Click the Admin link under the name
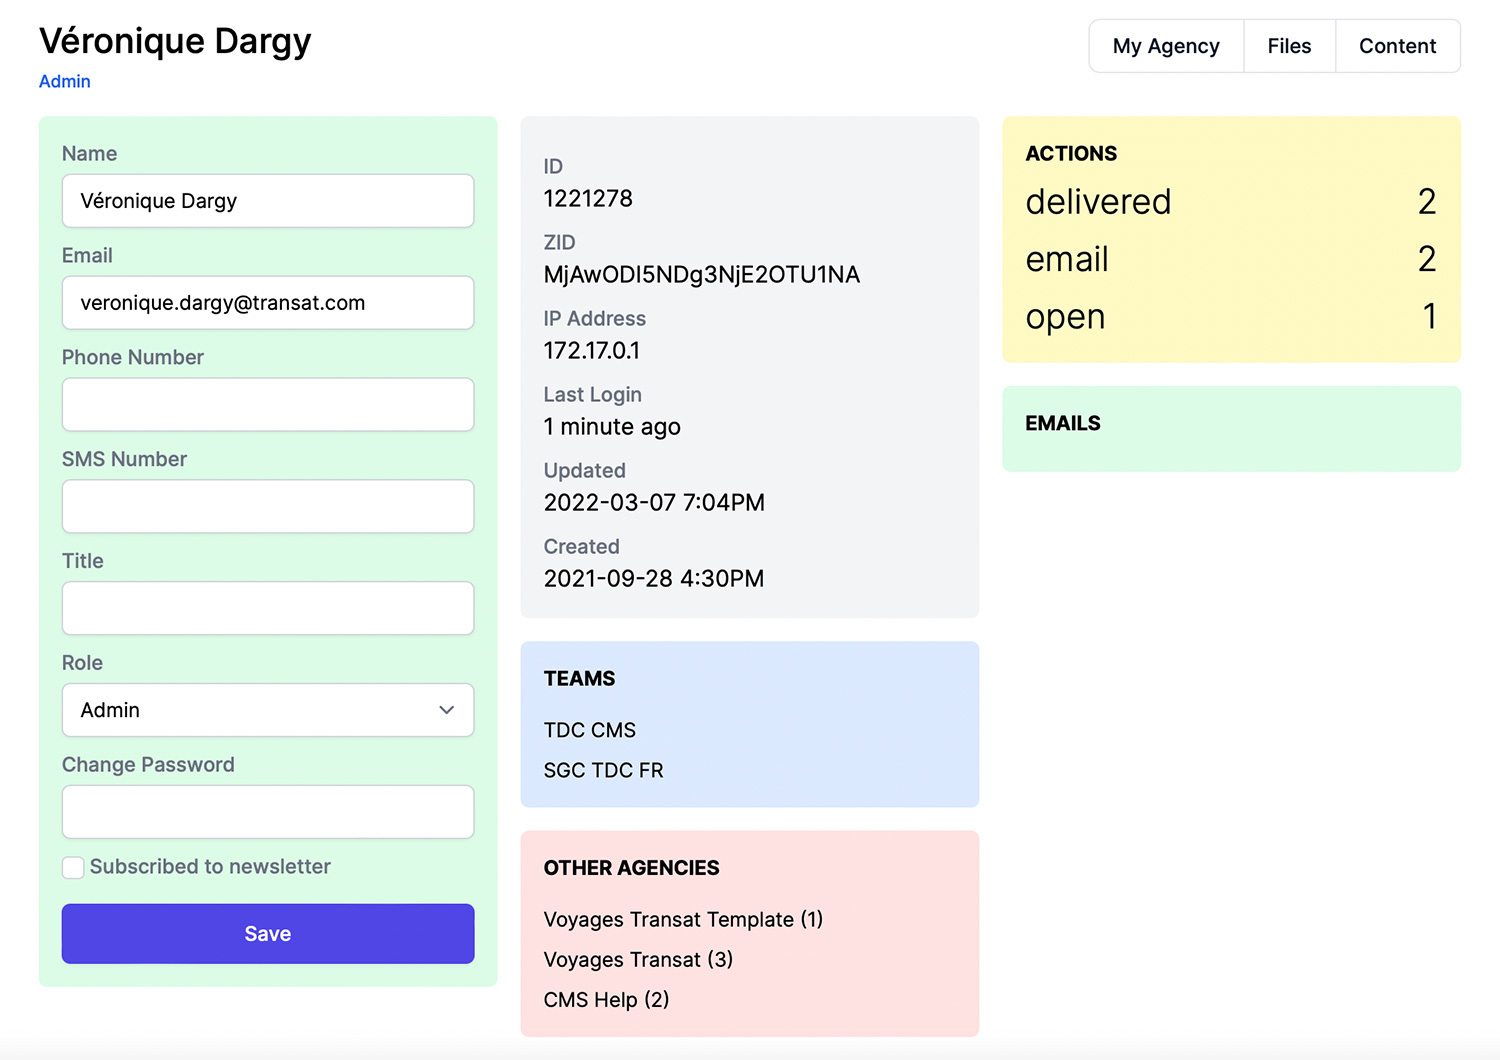 (65, 82)
